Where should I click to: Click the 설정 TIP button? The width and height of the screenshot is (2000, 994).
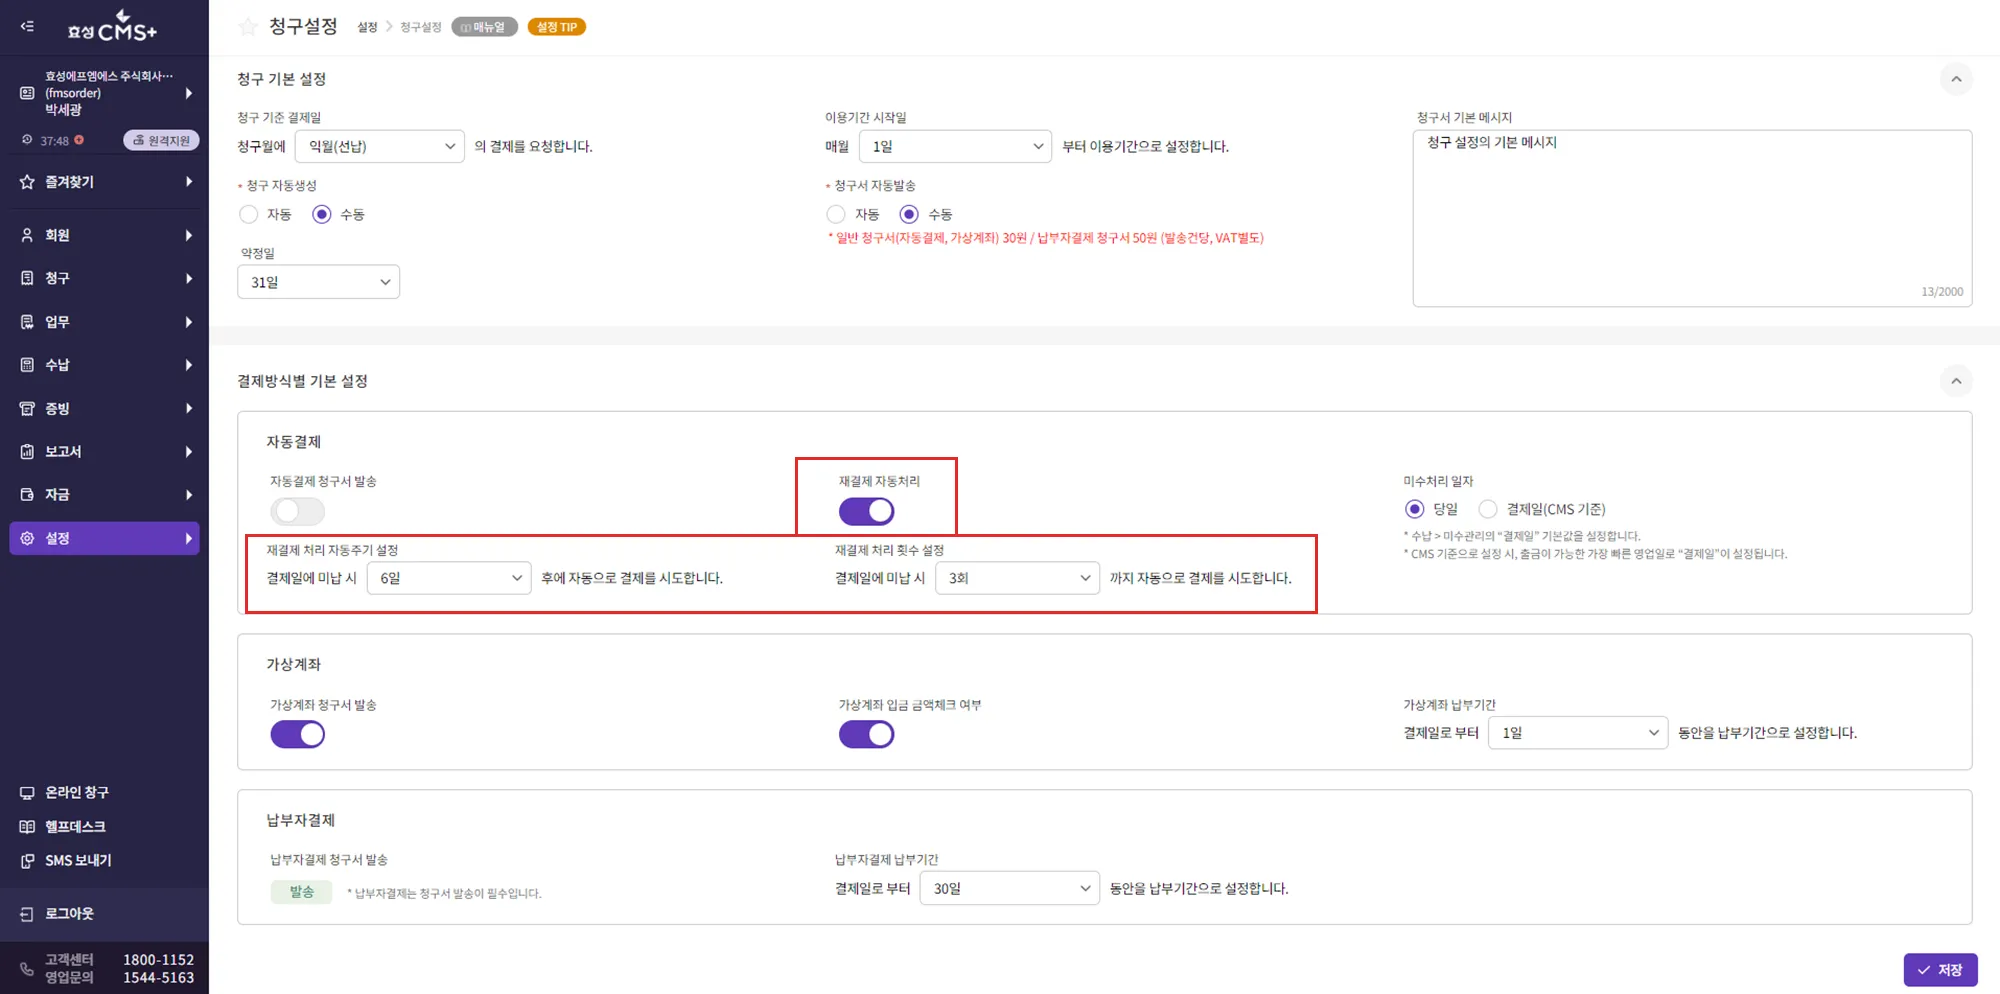(x=556, y=27)
